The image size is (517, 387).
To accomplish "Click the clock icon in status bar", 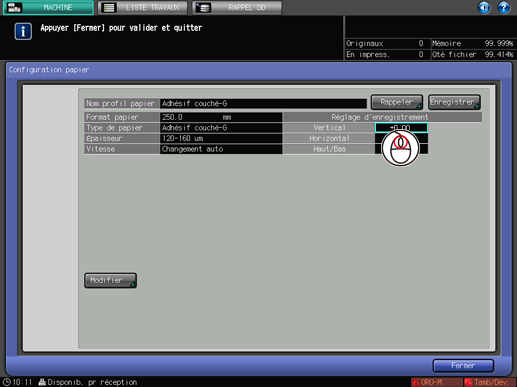I will point(7,382).
